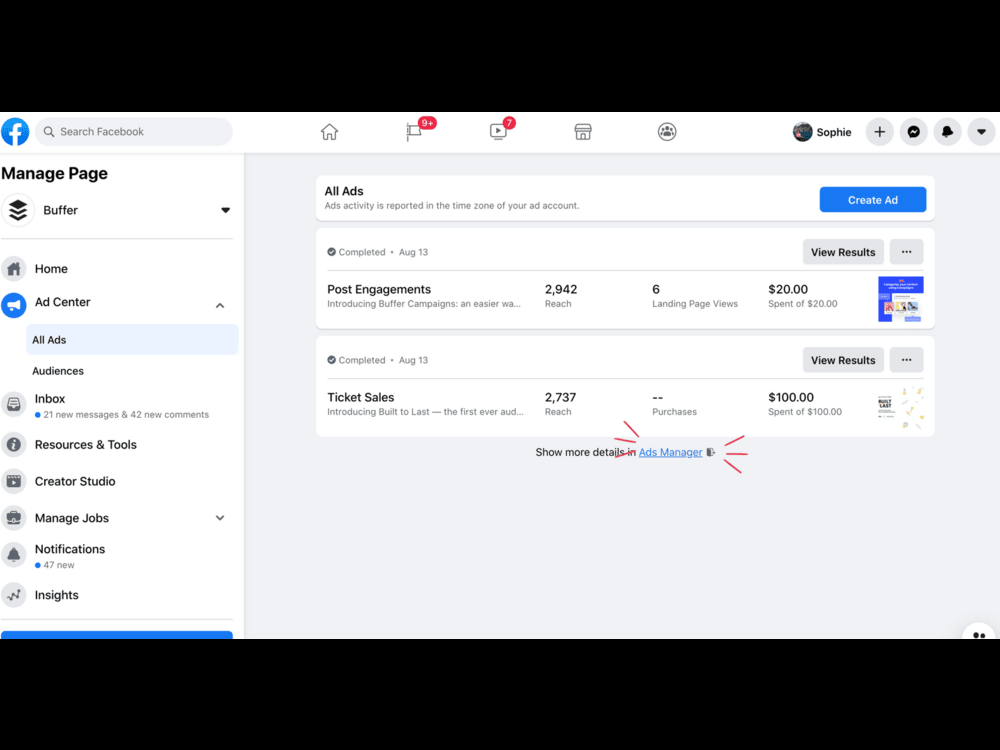The width and height of the screenshot is (1000, 750).
Task: Open Resources & Tools
Action: click(x=85, y=445)
